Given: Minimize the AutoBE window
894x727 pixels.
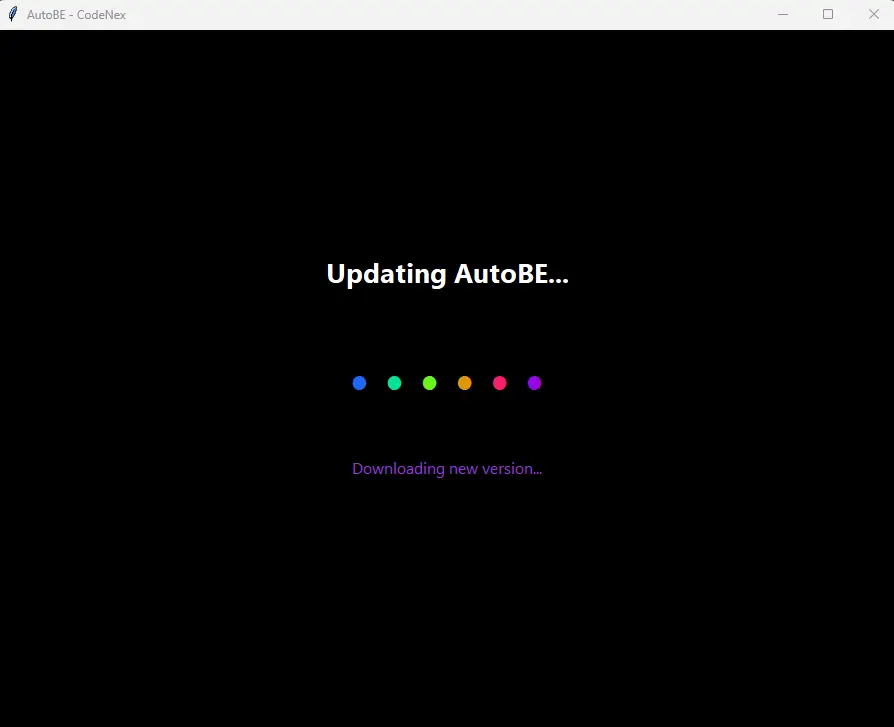Looking at the screenshot, I should pos(783,14).
